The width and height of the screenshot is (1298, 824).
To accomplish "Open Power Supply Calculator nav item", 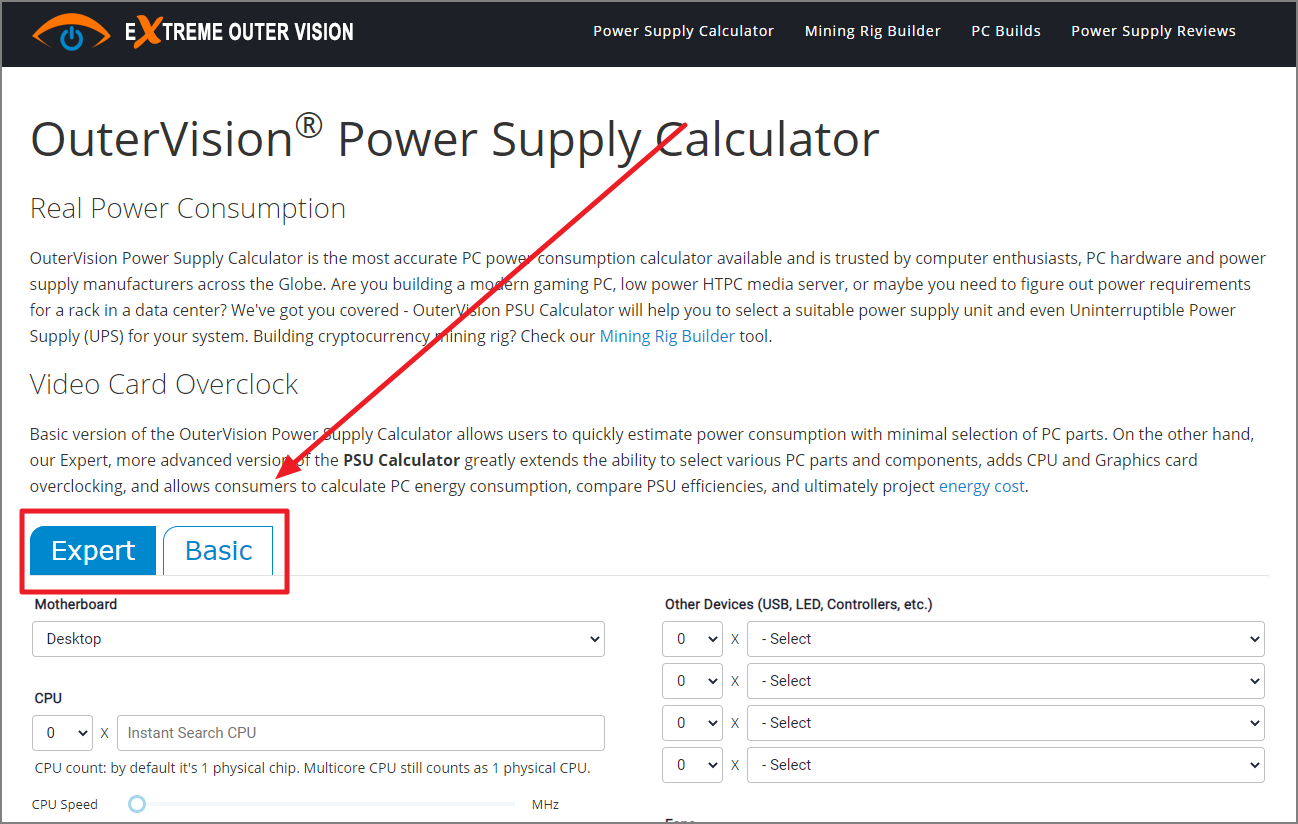I will [683, 31].
